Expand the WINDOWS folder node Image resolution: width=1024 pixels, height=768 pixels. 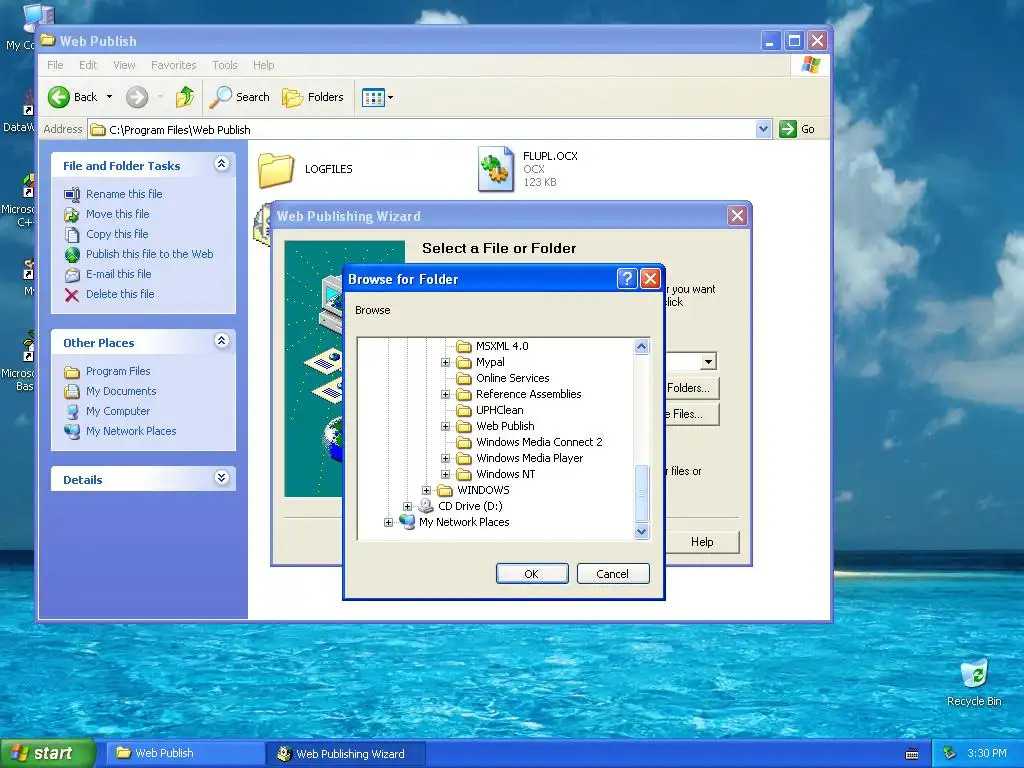[x=426, y=490]
